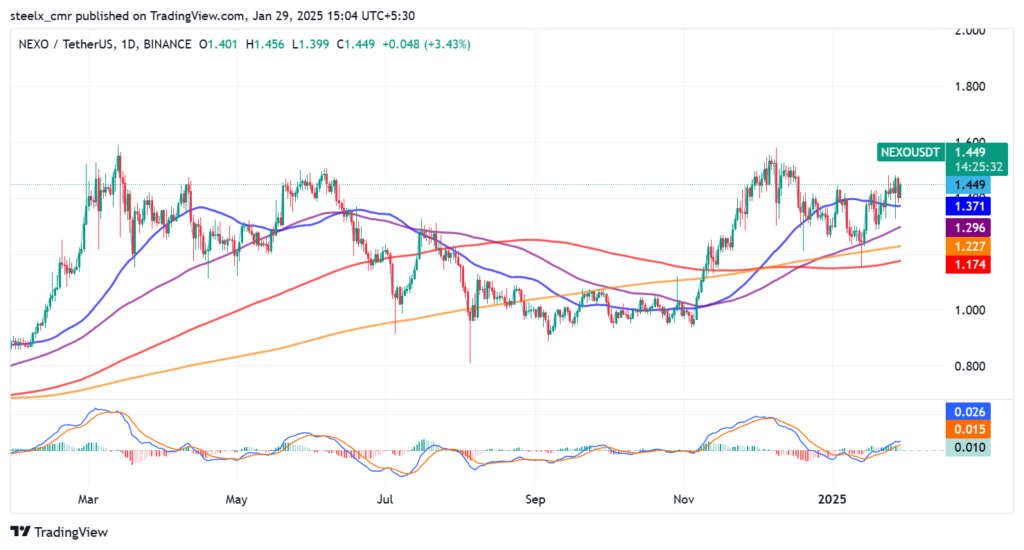1024x550 pixels.
Task: Click the green NEXOUSDT symbol label
Action: pyautogui.click(x=909, y=152)
